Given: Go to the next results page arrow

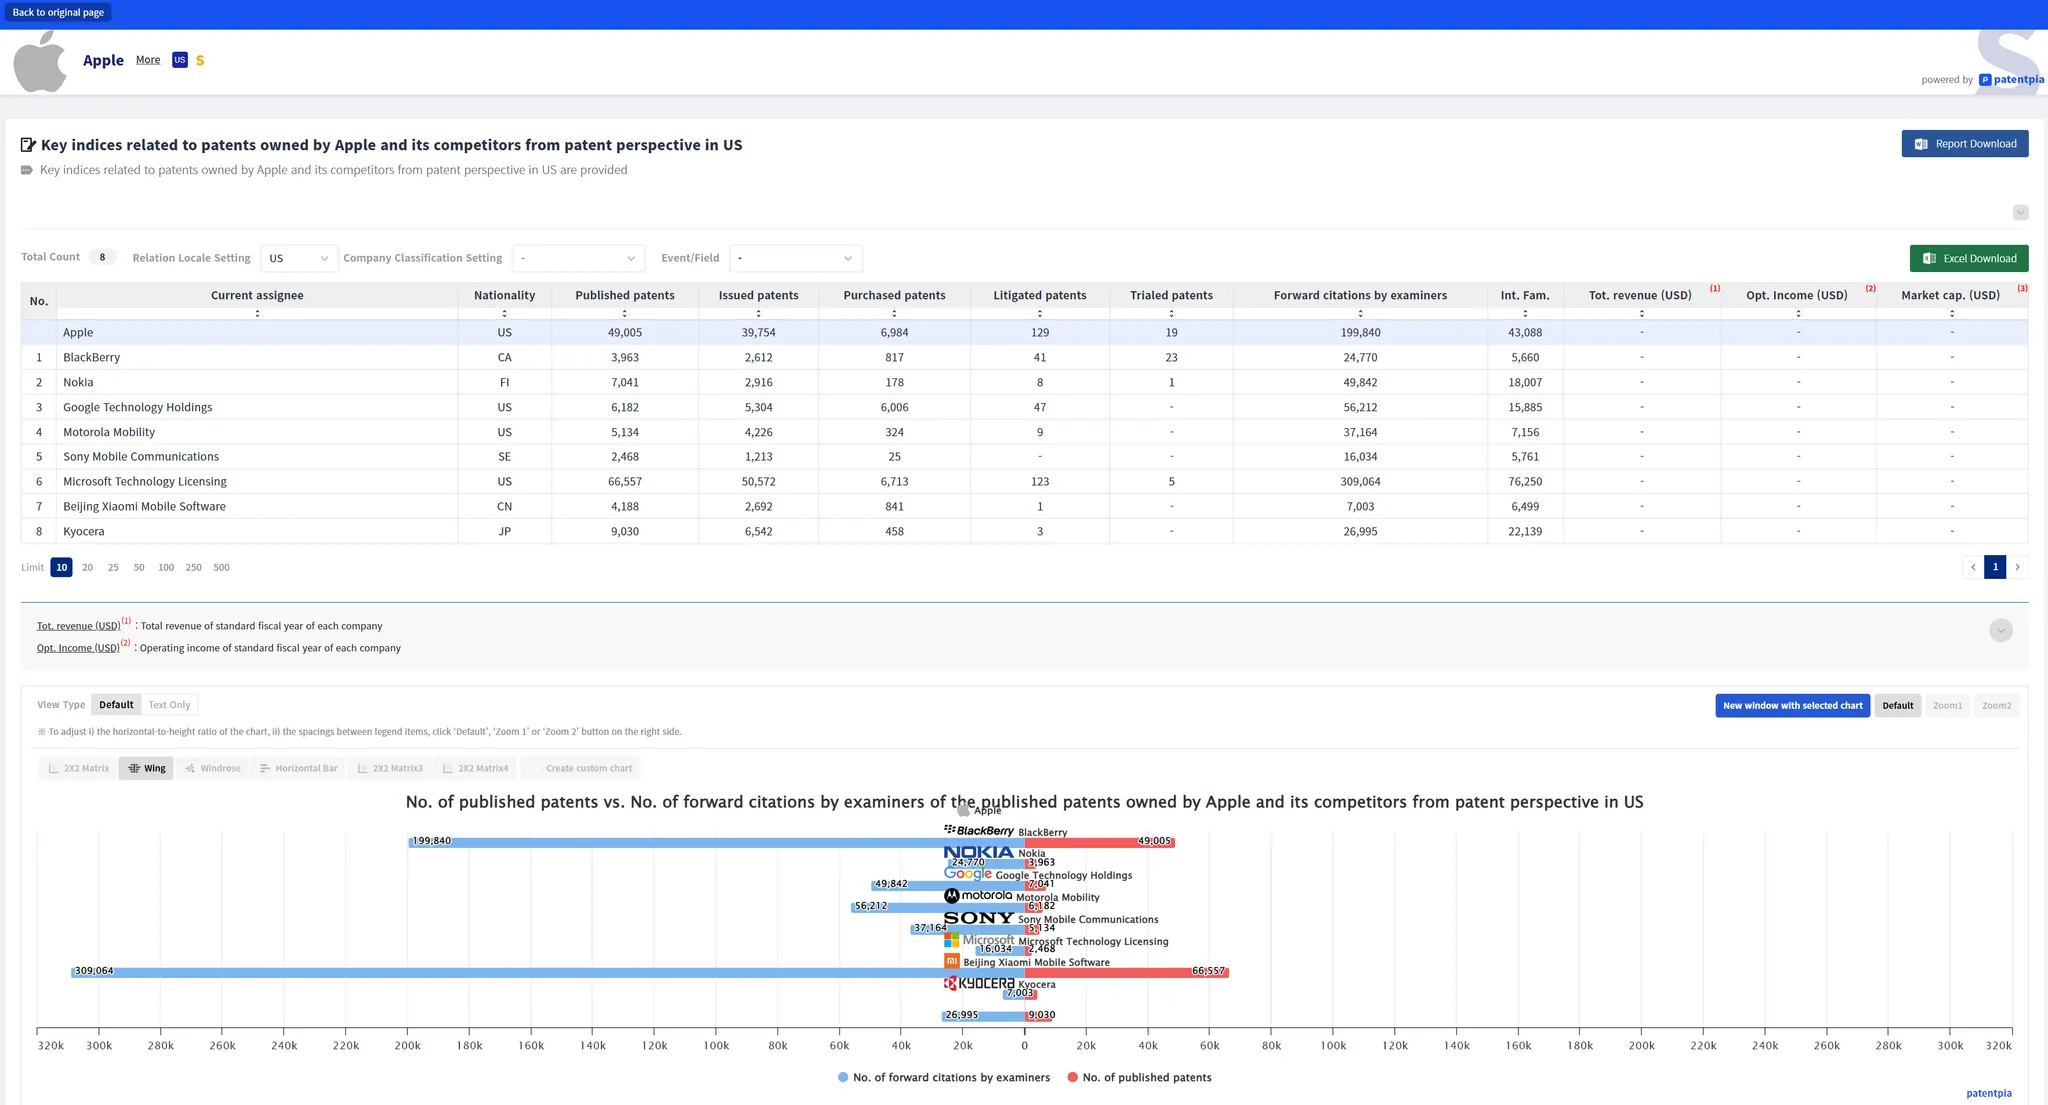Looking at the screenshot, I should [2017, 567].
